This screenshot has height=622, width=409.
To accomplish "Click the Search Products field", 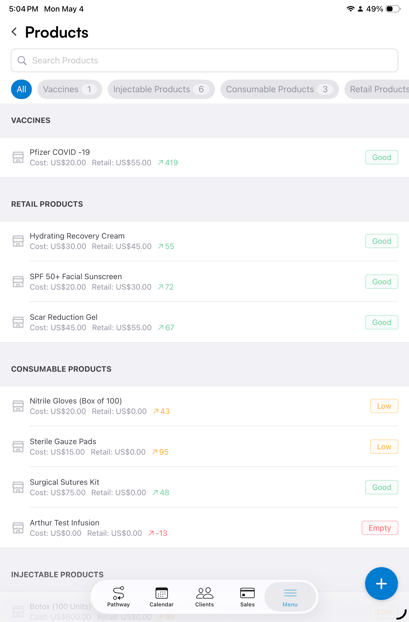I will click(204, 60).
